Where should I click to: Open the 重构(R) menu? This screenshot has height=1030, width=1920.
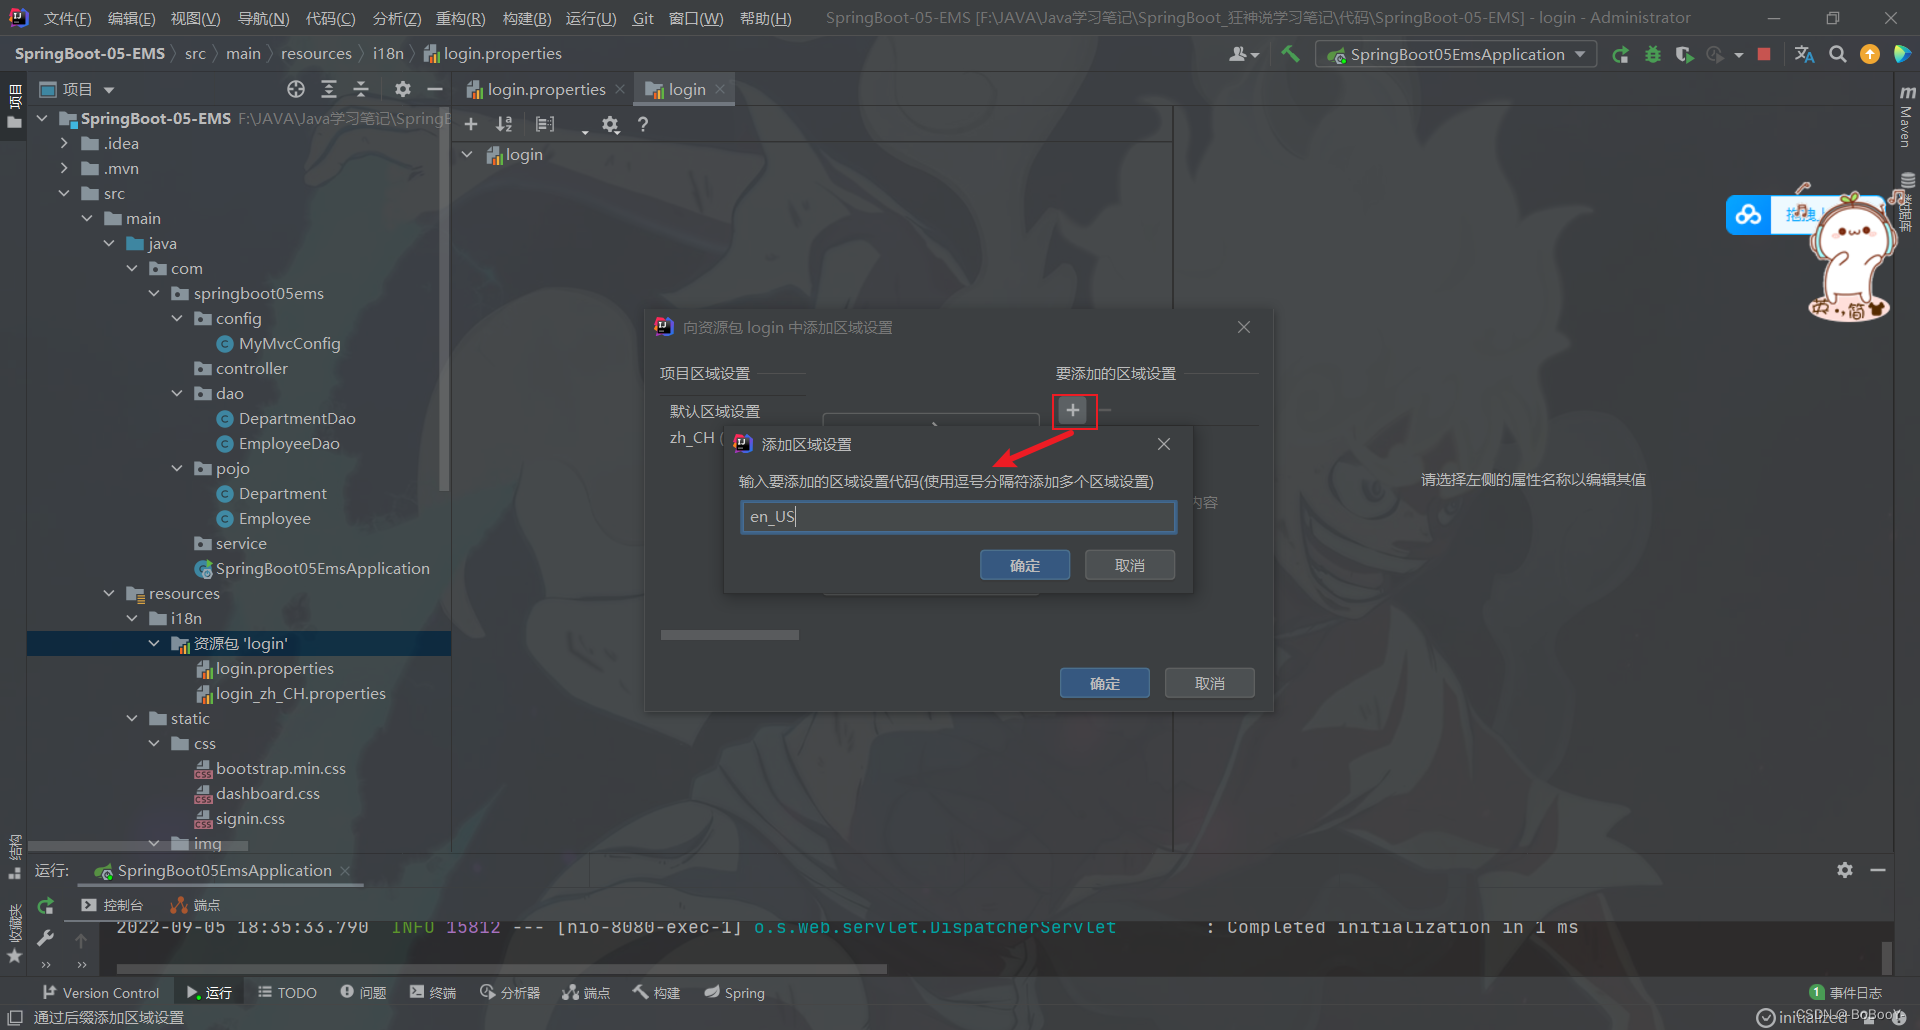point(460,18)
